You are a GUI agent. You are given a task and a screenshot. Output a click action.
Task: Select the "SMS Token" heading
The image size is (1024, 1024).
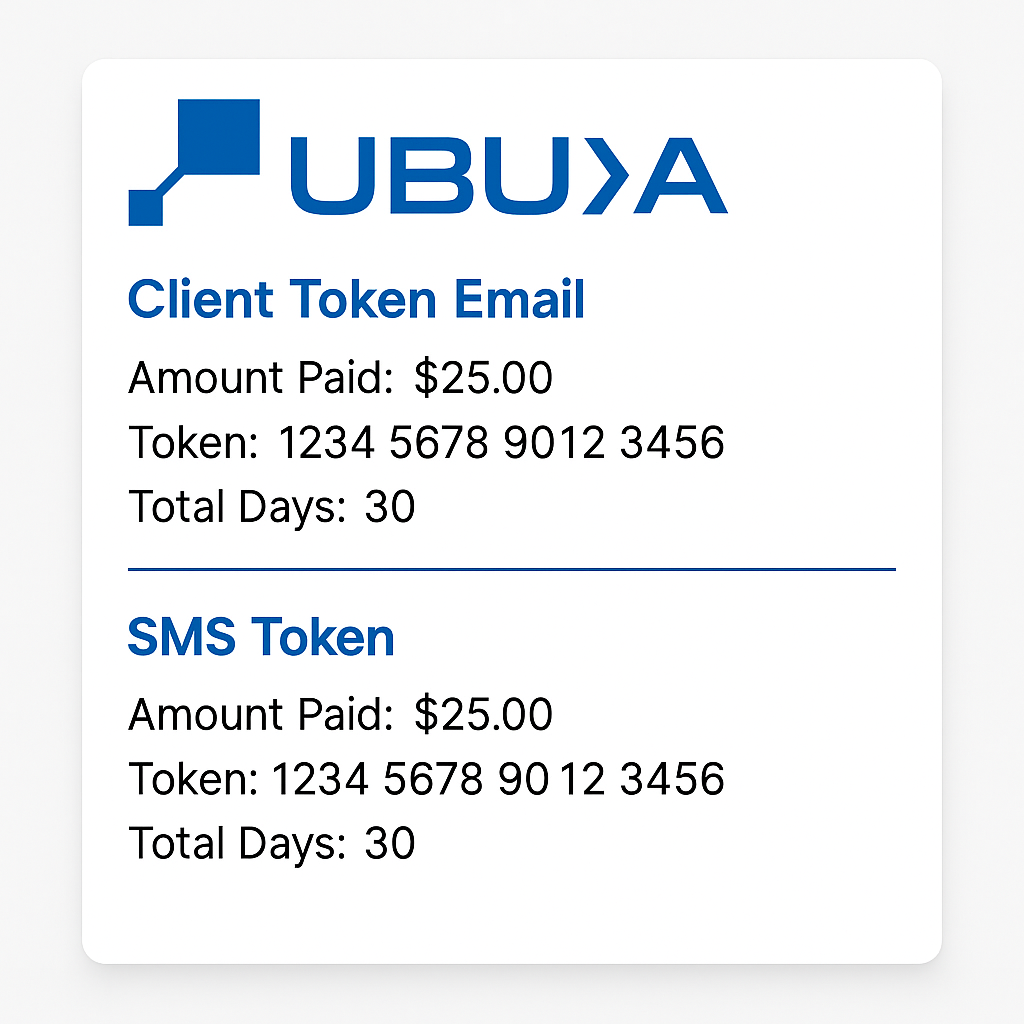point(261,637)
